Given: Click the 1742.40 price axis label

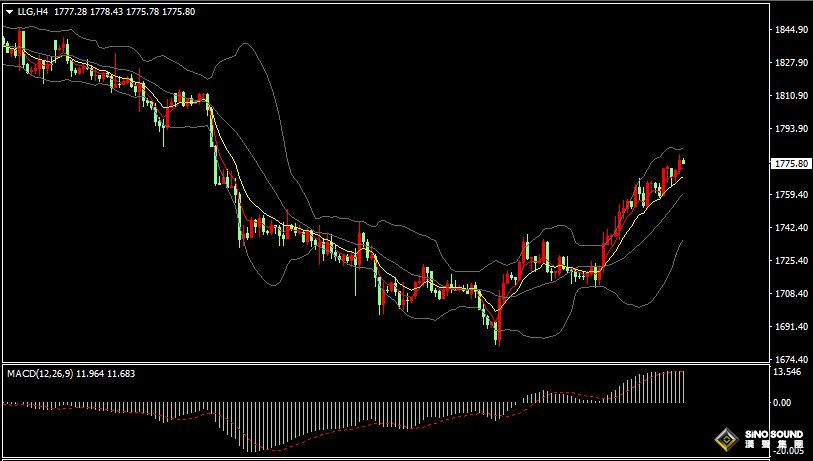Looking at the screenshot, I should [x=792, y=228].
